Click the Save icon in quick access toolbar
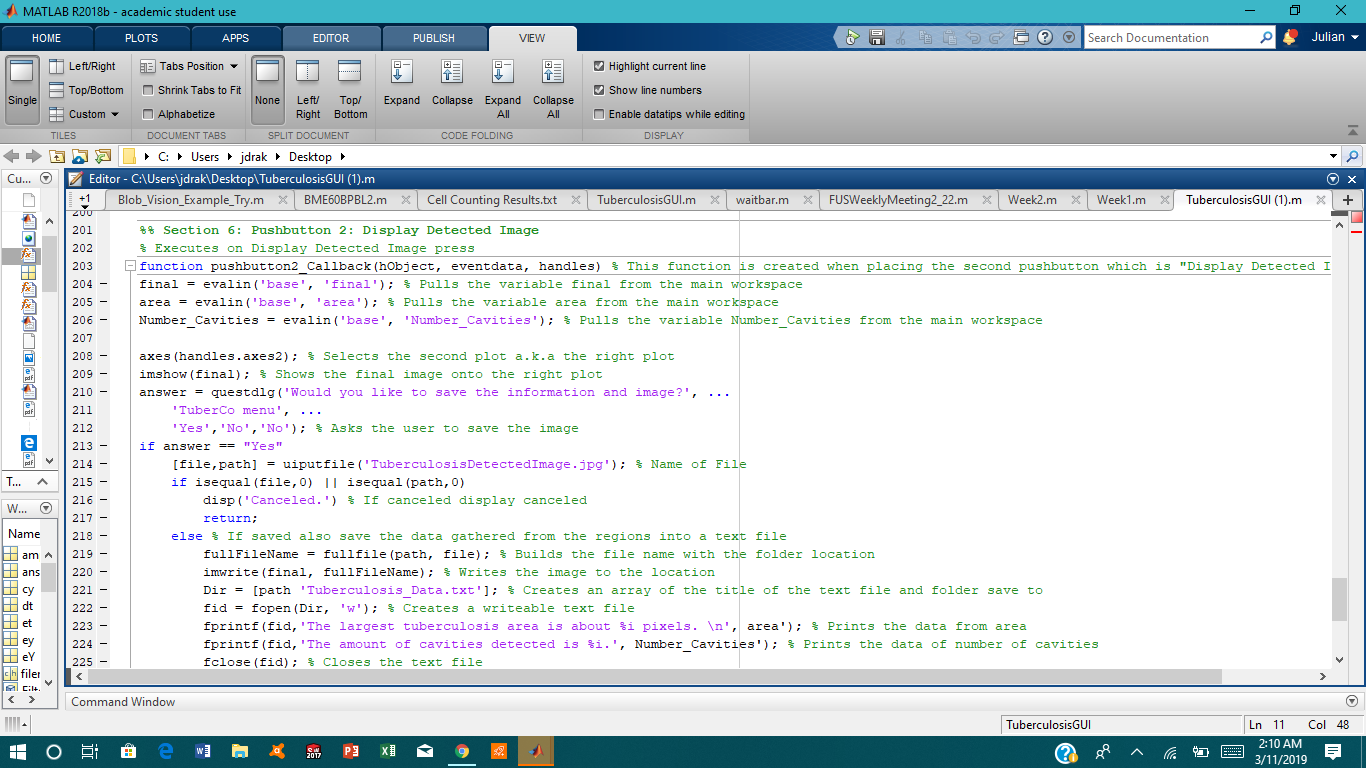This screenshot has width=1366, height=768. click(877, 37)
